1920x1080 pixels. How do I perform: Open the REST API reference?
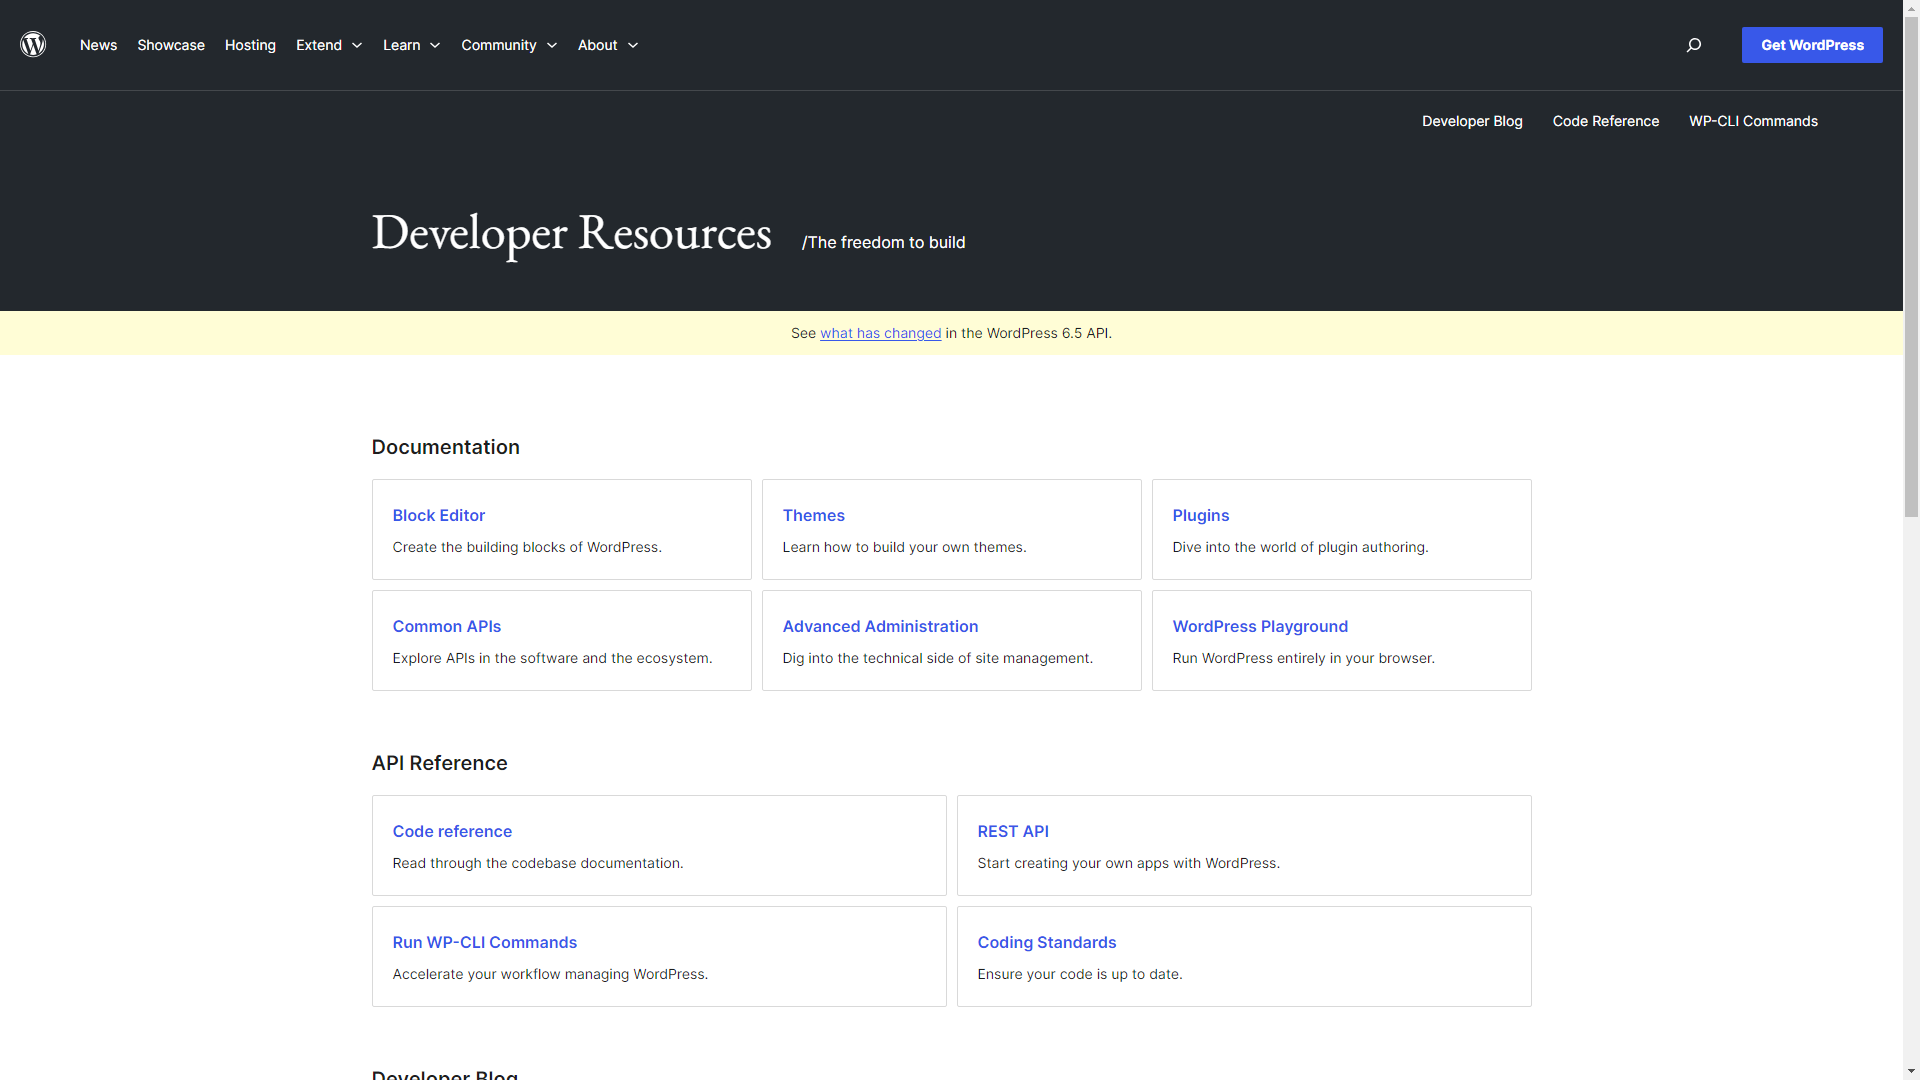pos(1013,831)
